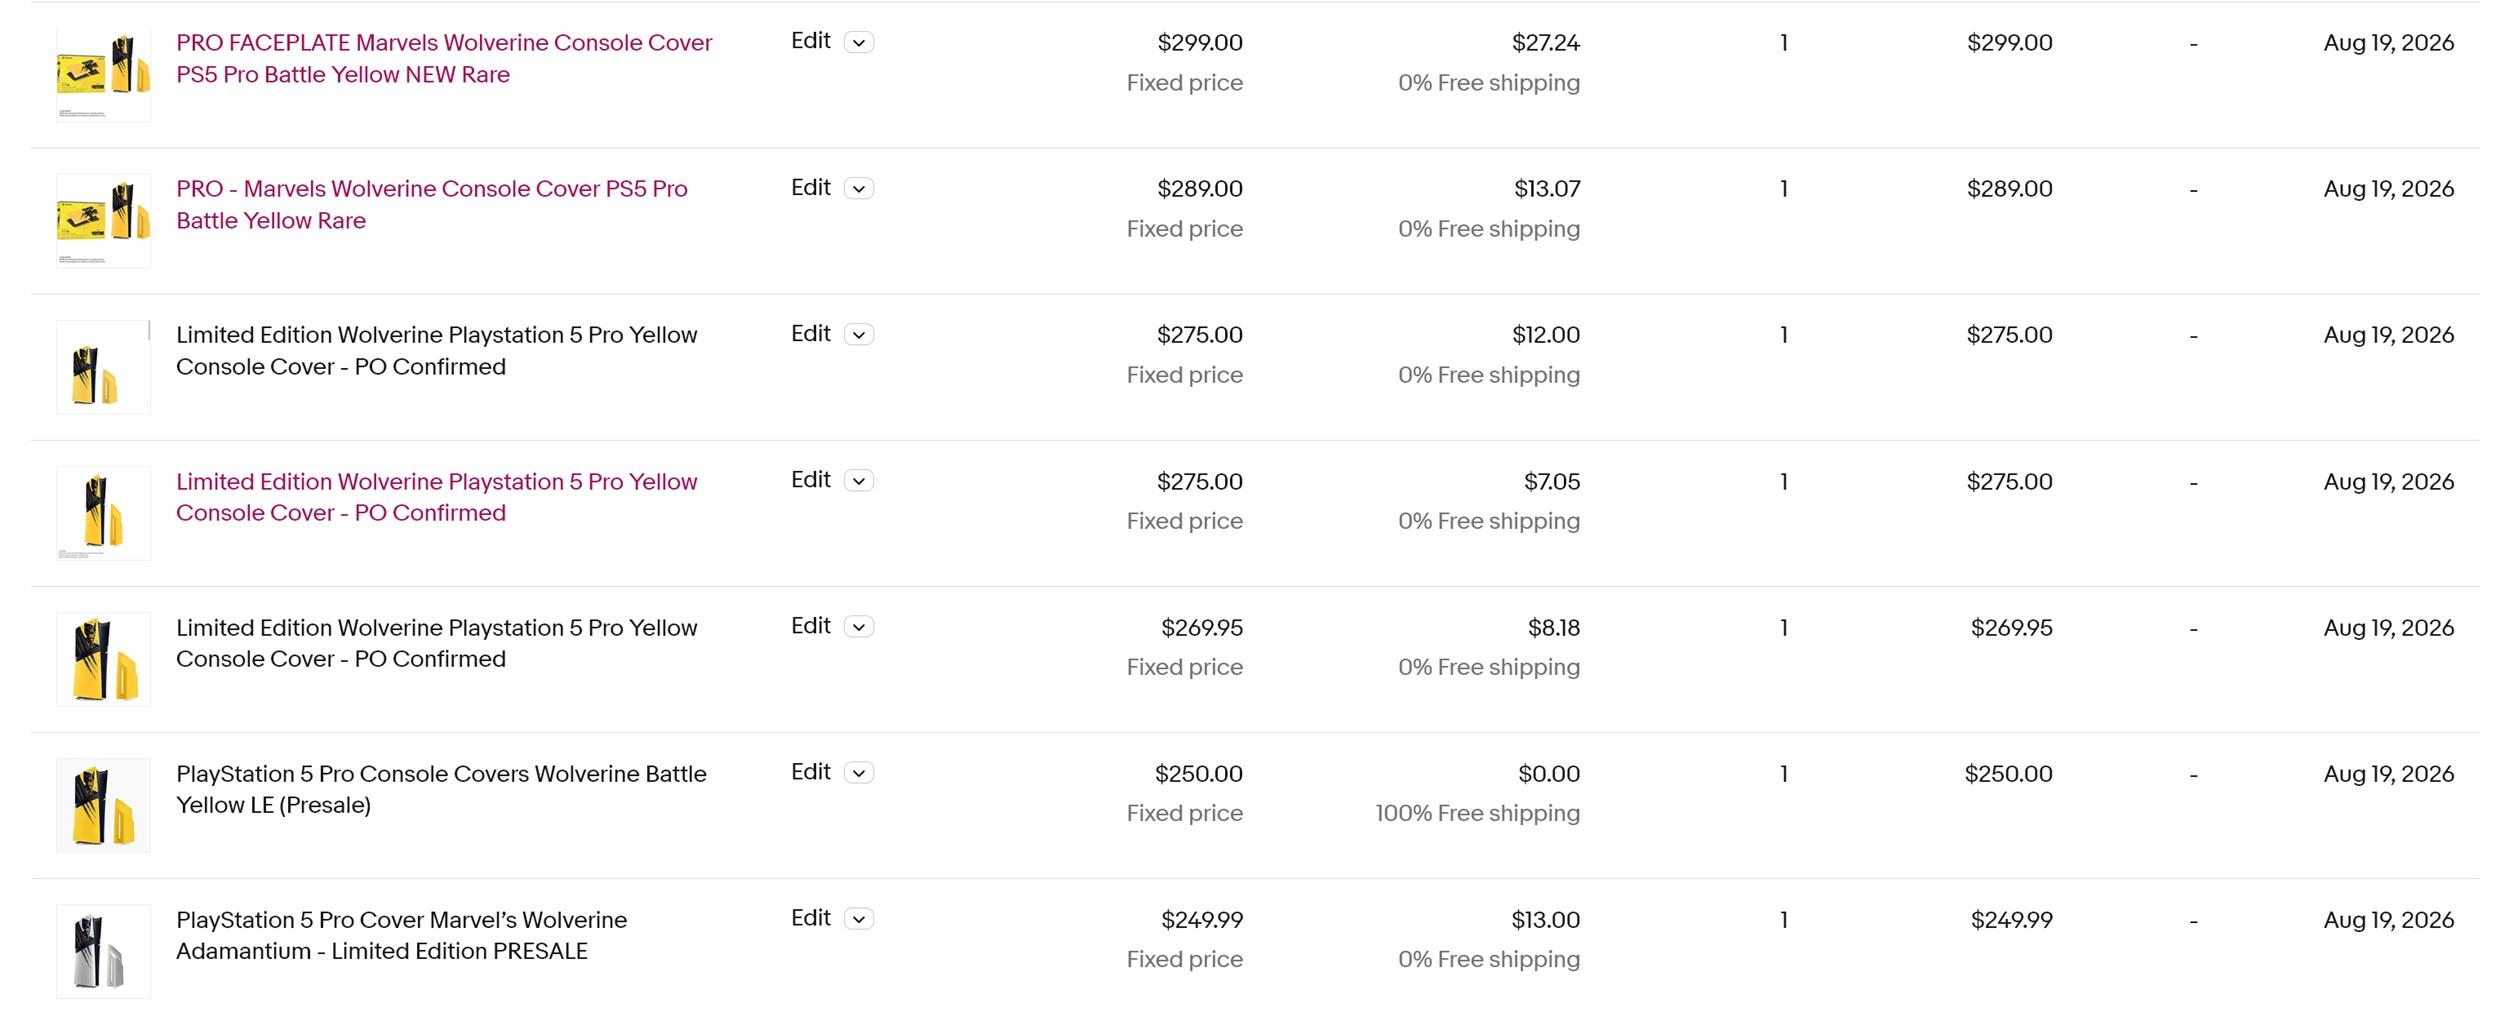Open thumbnail of Adamantium Limited Edition listing

click(x=103, y=951)
